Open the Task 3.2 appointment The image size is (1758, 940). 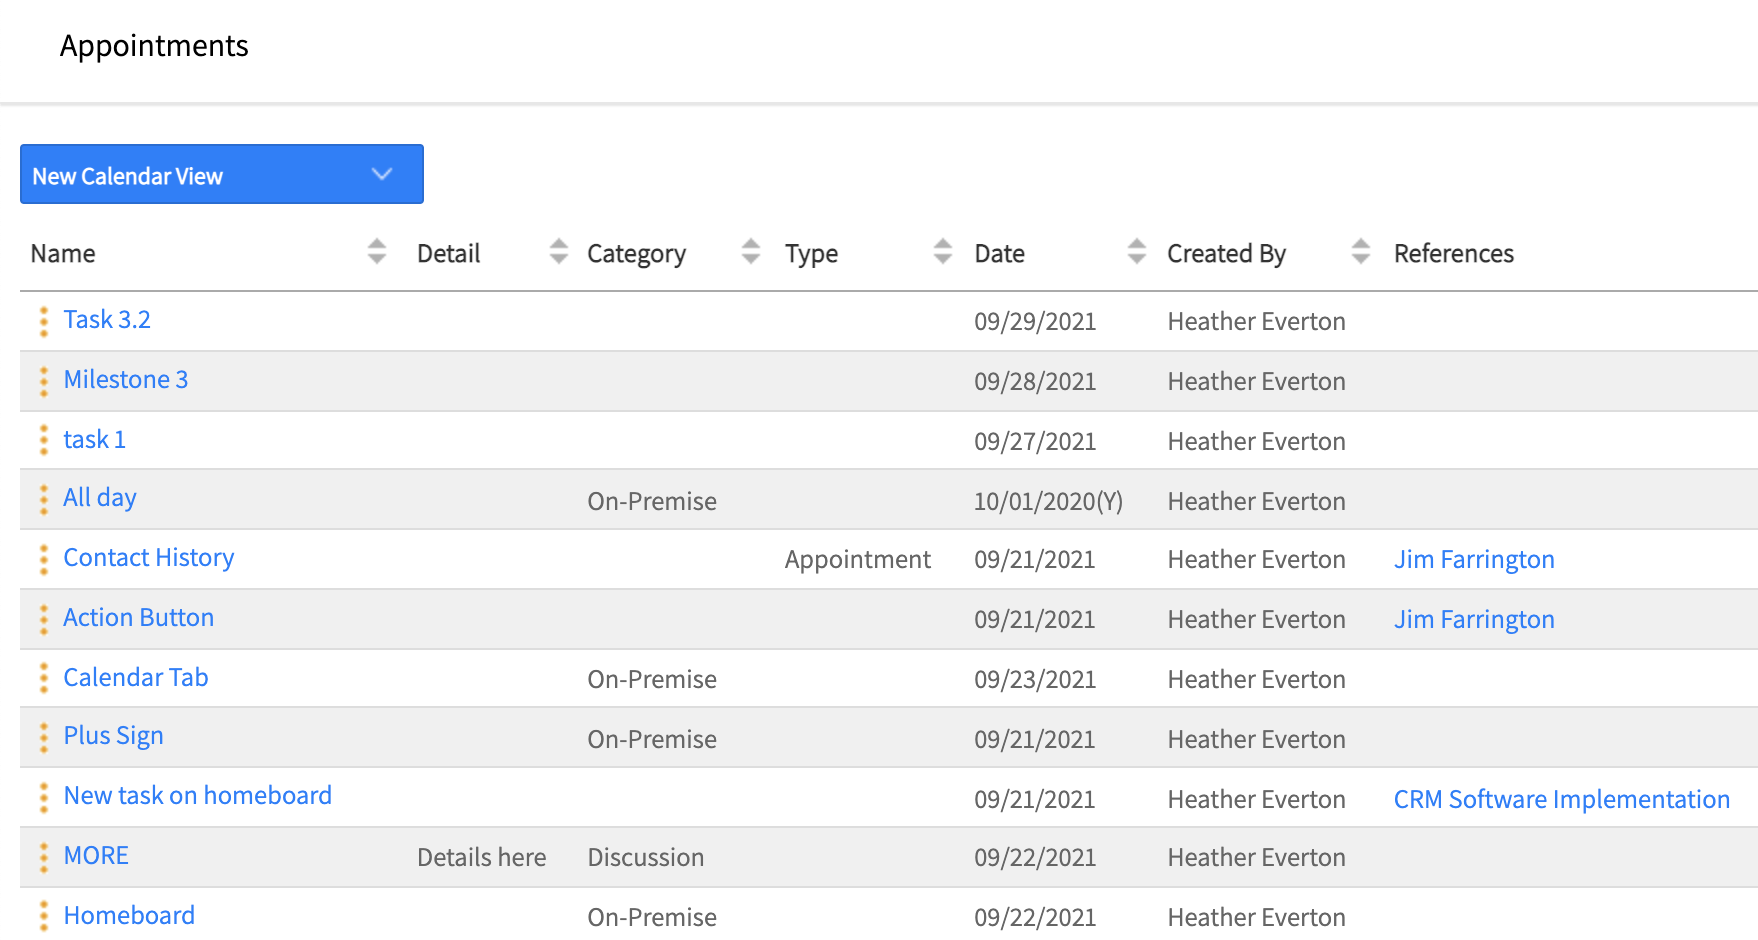107,320
